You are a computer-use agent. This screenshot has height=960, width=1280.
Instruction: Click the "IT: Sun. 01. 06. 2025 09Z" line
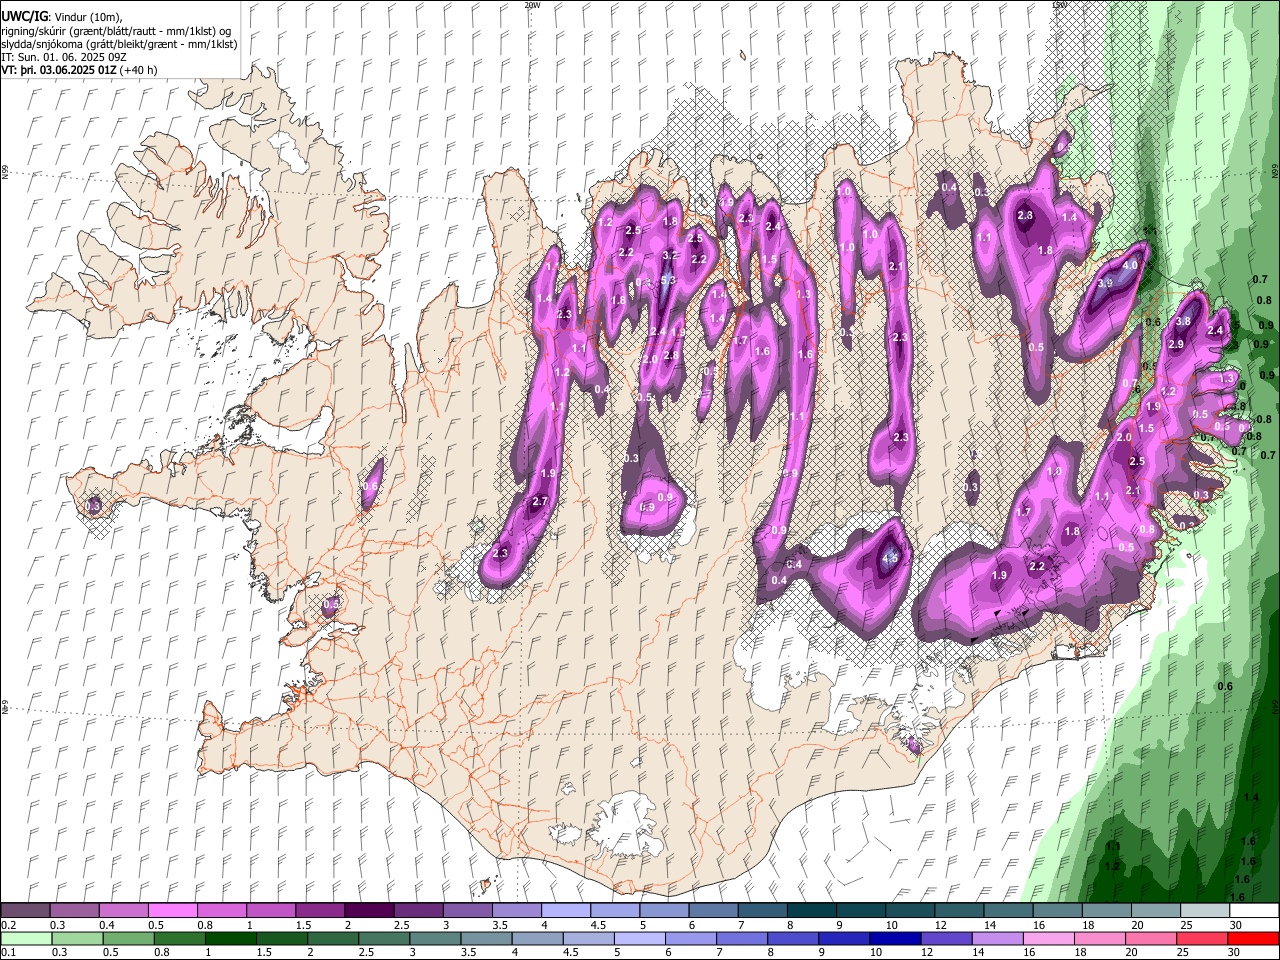[64, 58]
